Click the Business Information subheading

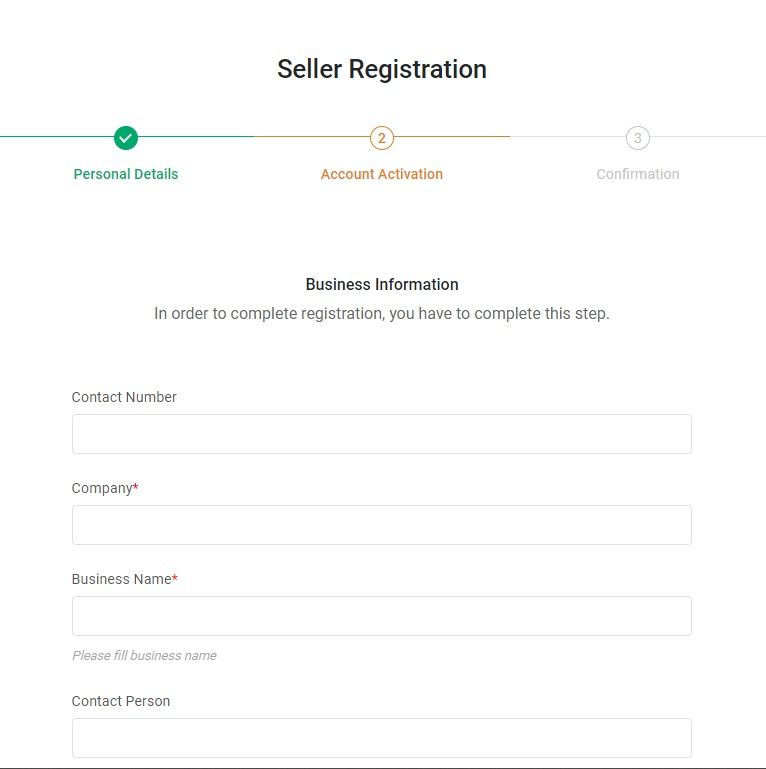(x=382, y=284)
